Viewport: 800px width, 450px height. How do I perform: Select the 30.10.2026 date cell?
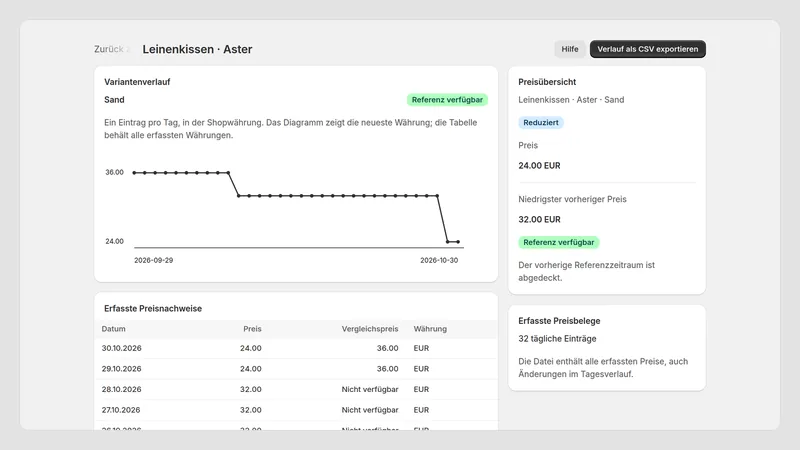[x=121, y=348]
